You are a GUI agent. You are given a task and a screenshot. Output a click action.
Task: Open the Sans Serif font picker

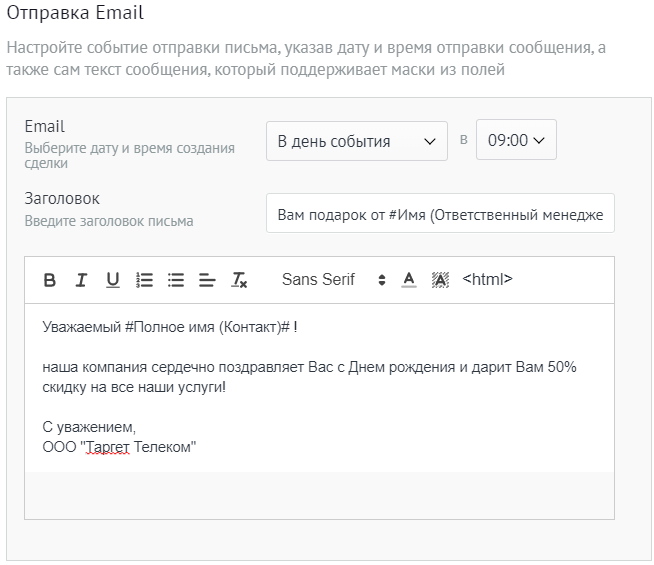pyautogui.click(x=334, y=279)
